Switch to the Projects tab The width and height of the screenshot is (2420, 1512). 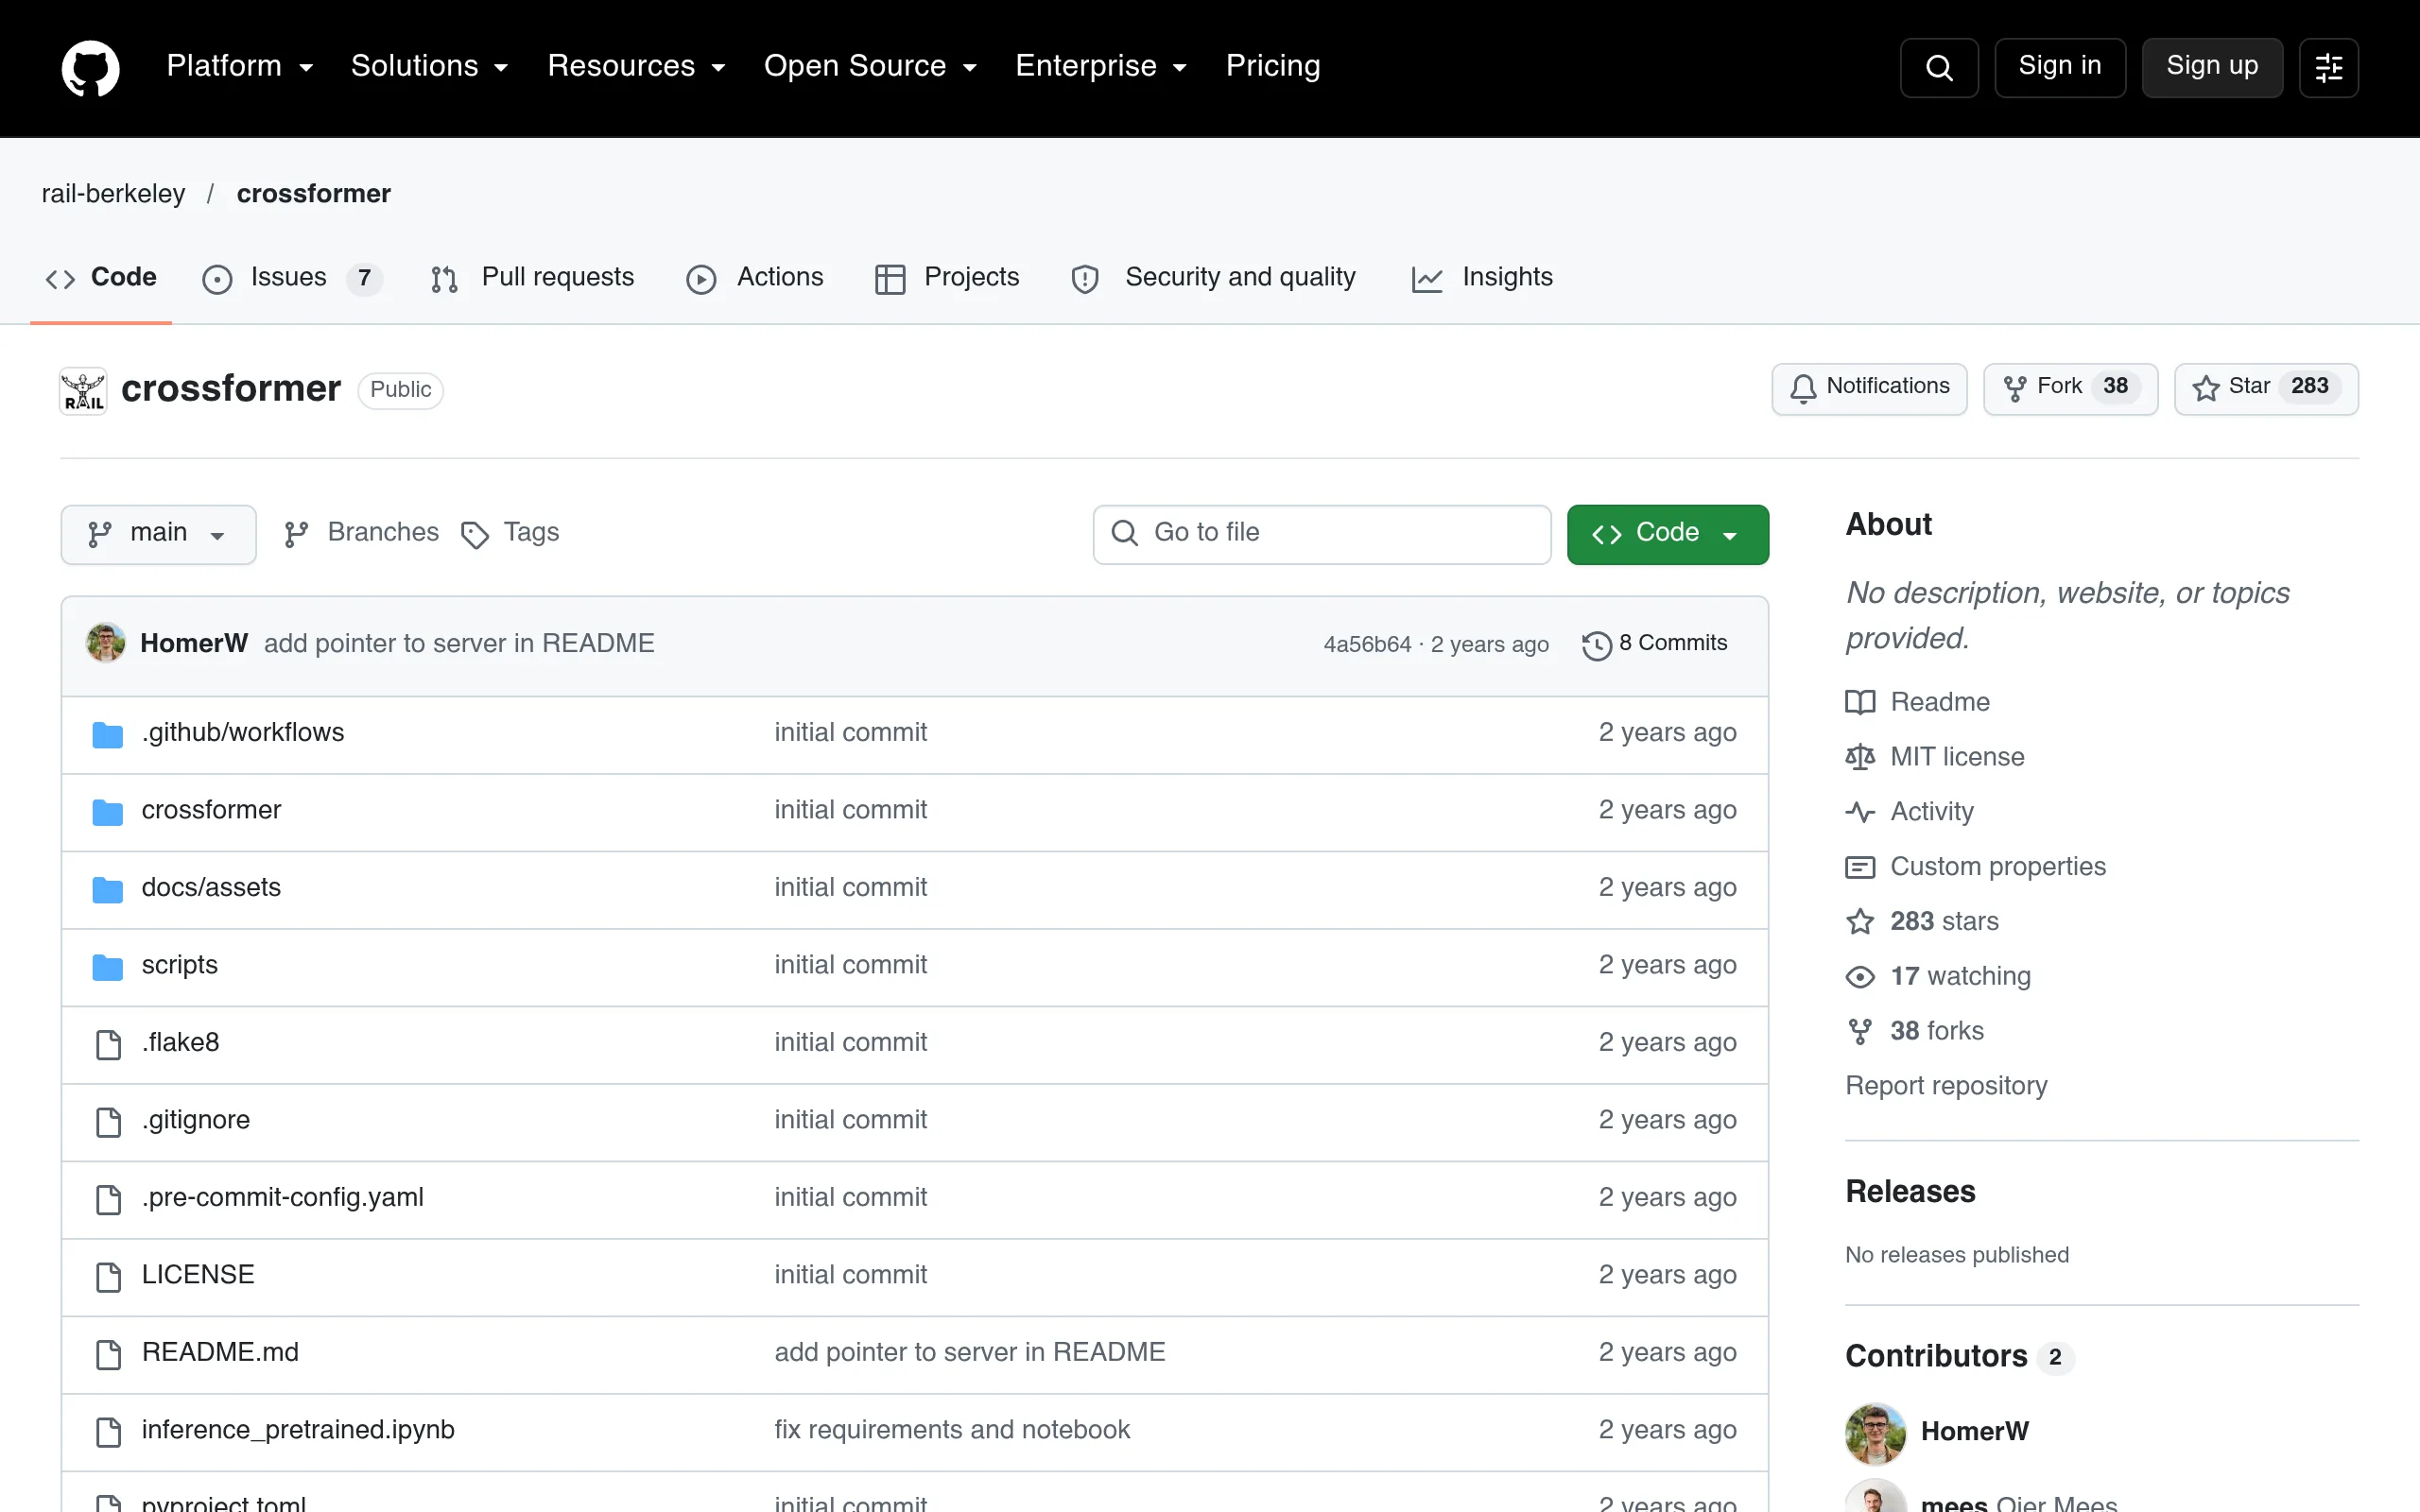point(946,278)
